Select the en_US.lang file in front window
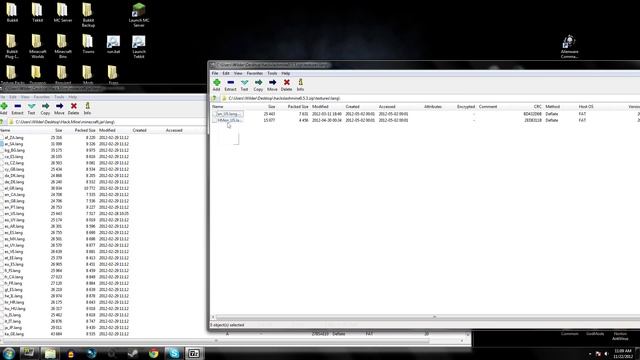640x360 pixels. pyautogui.click(x=228, y=114)
